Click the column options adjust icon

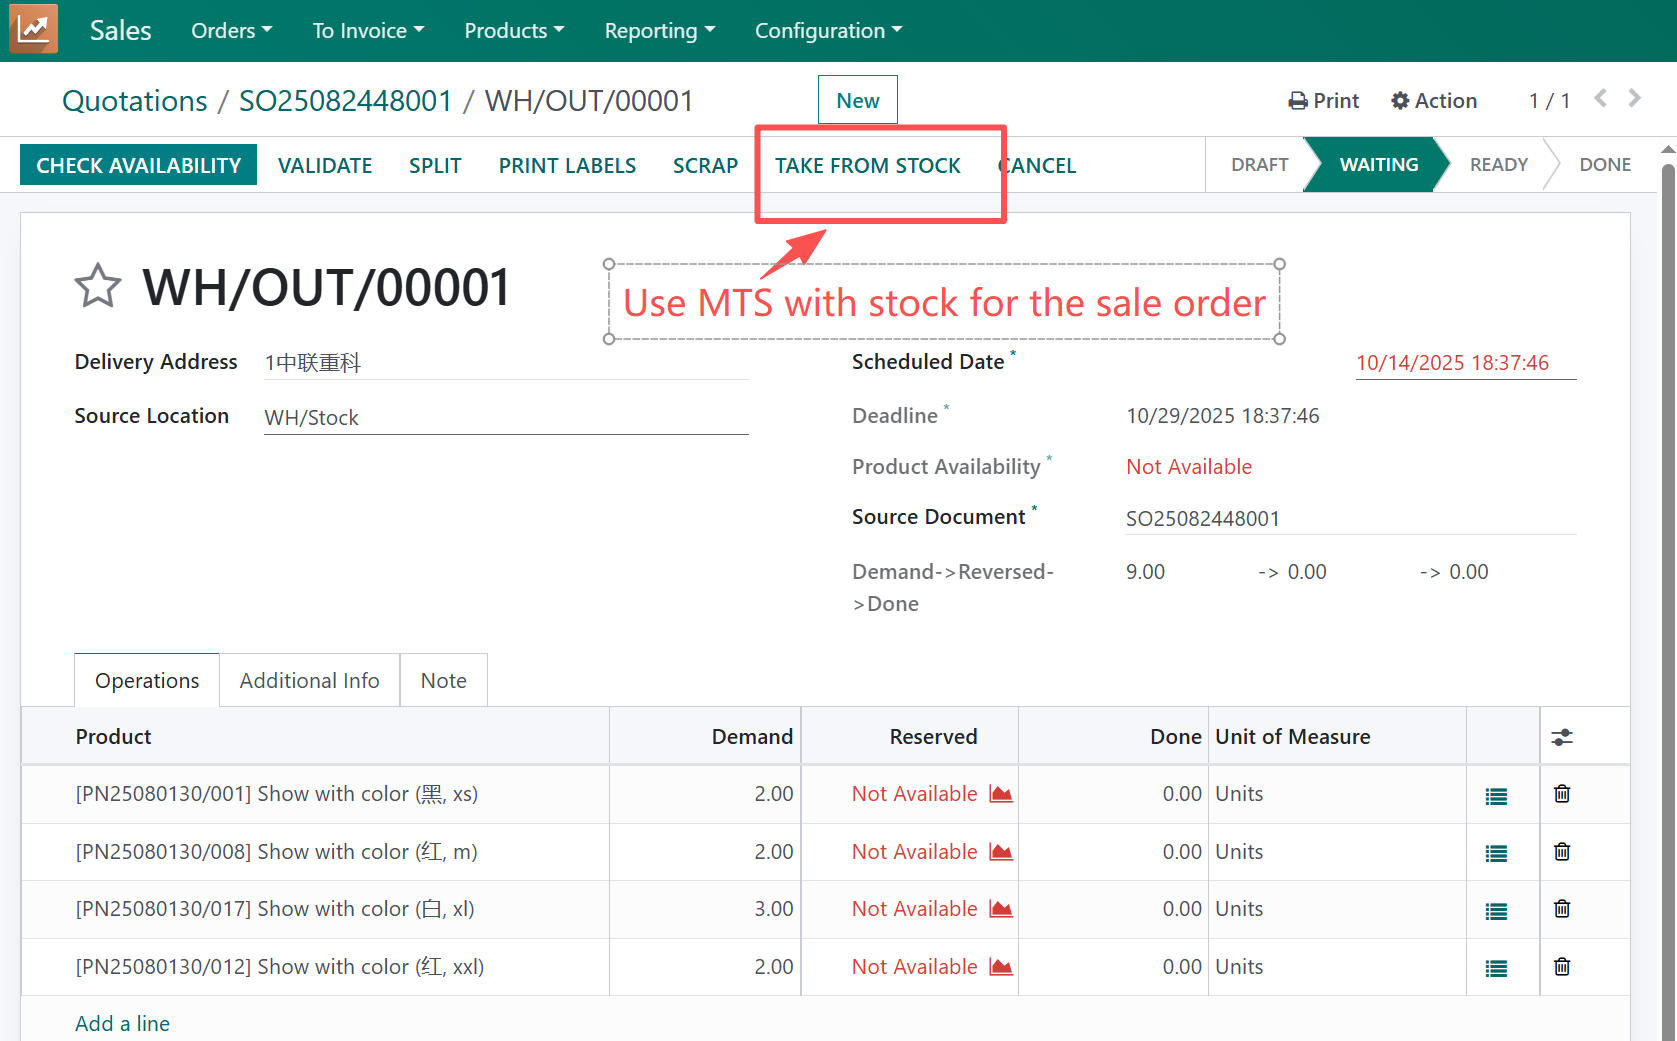(x=1561, y=737)
